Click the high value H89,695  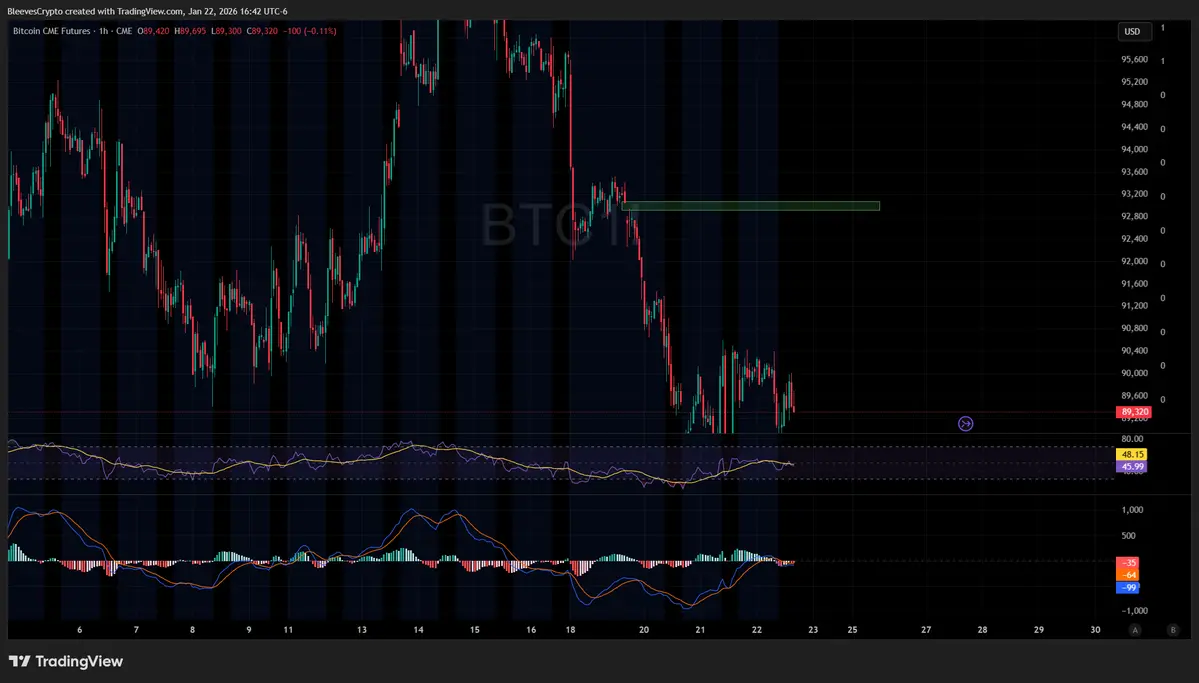[190, 31]
